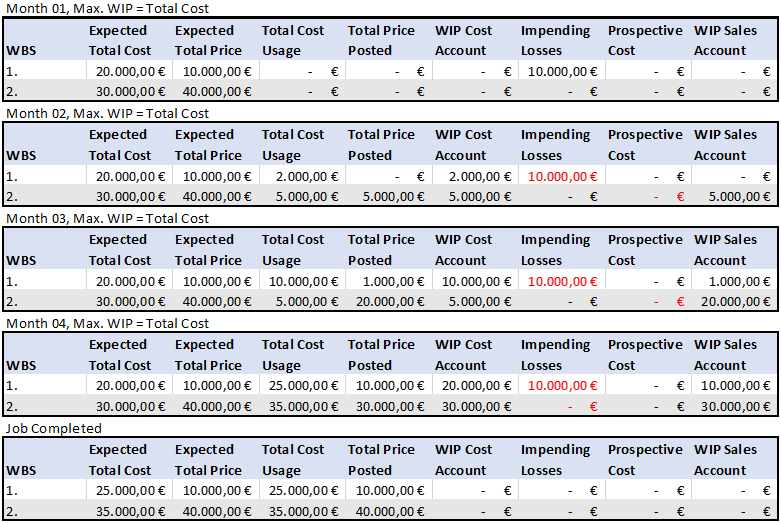
Task: Select red Impending Losses value in Month 02
Action: click(559, 176)
